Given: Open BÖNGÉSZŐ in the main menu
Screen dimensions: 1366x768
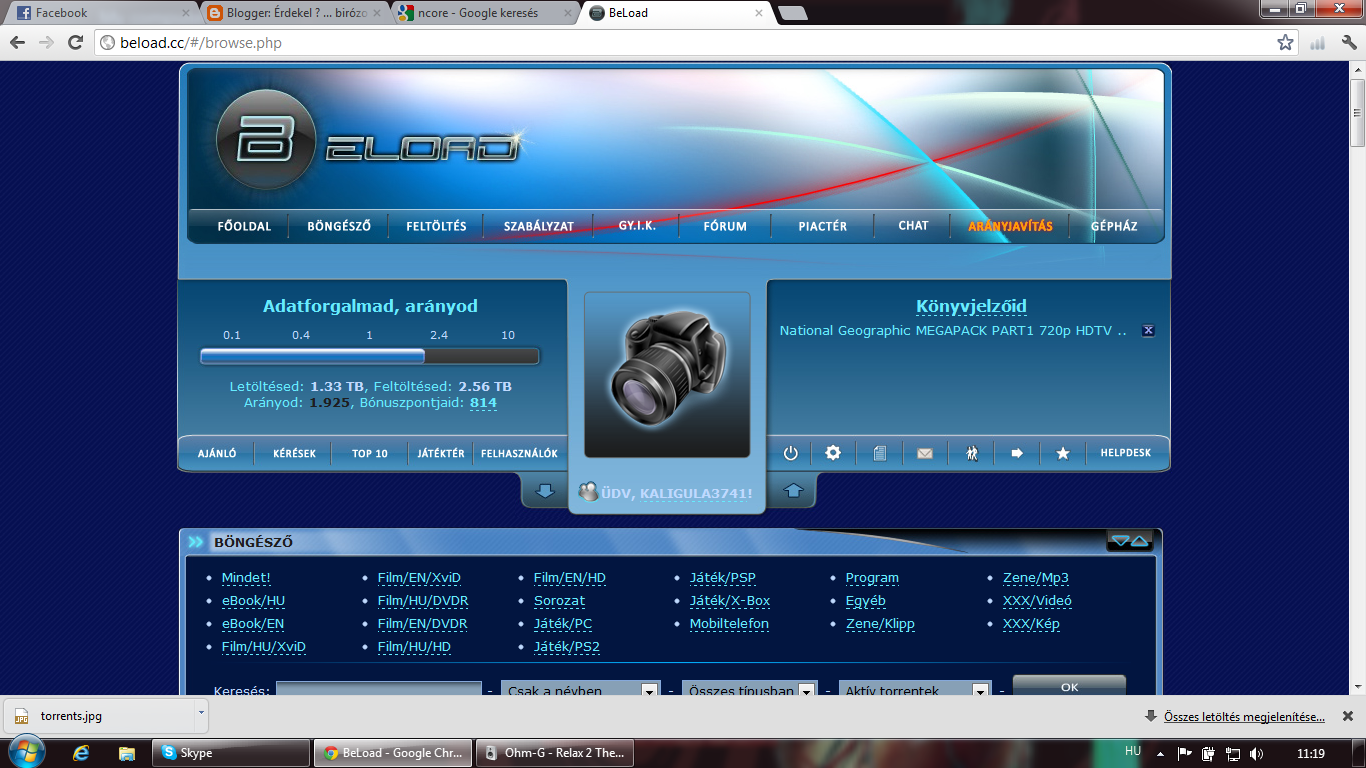Looking at the screenshot, I should (x=339, y=226).
